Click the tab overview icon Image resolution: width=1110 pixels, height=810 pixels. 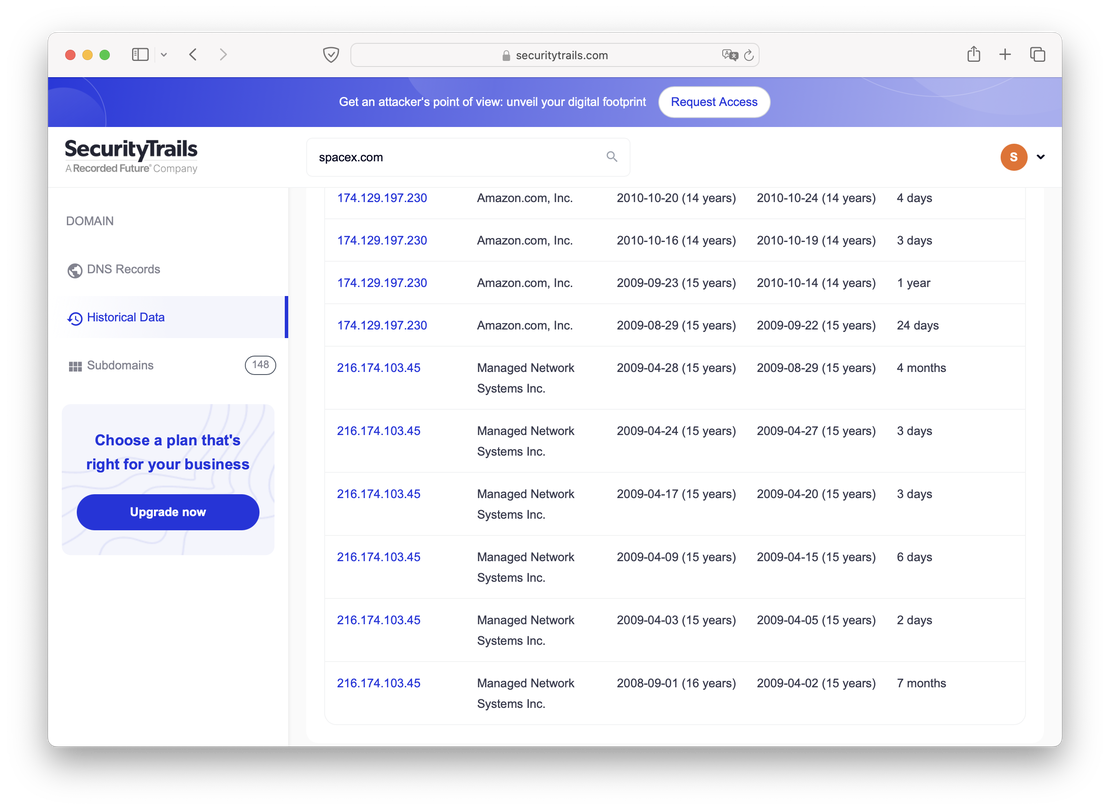coord(1037,54)
